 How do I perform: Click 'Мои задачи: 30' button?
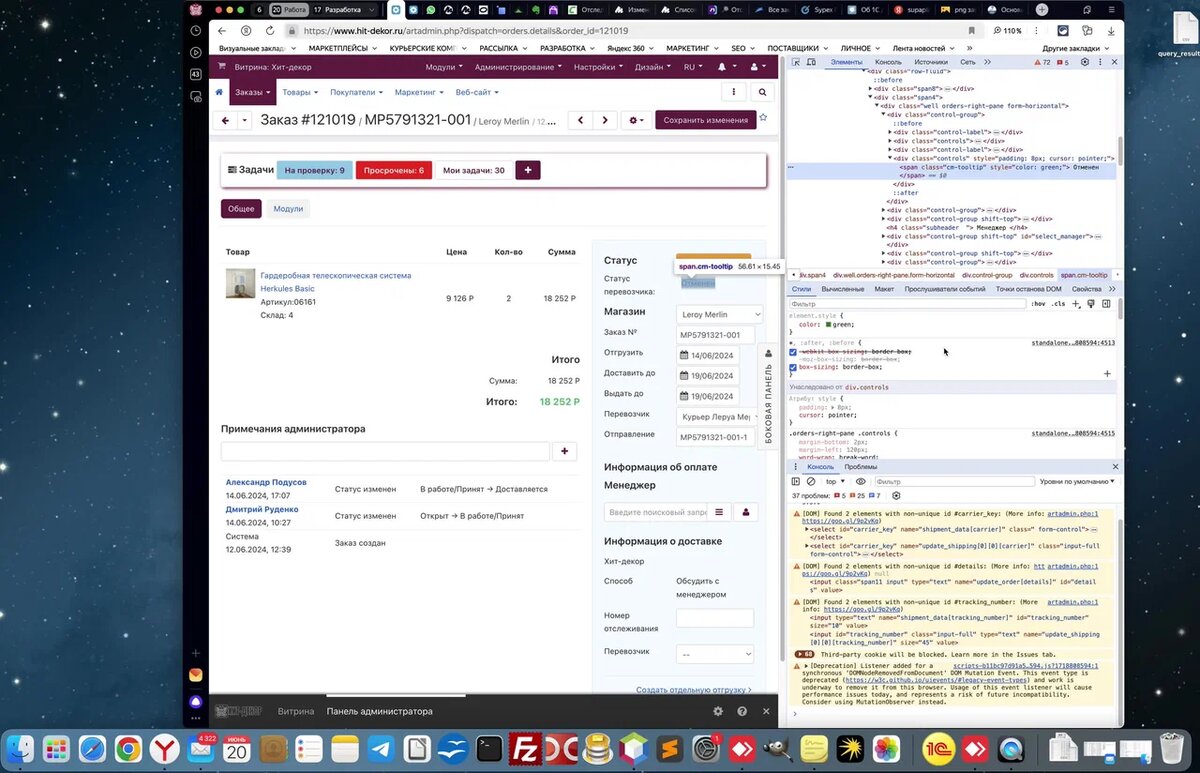[x=474, y=170]
